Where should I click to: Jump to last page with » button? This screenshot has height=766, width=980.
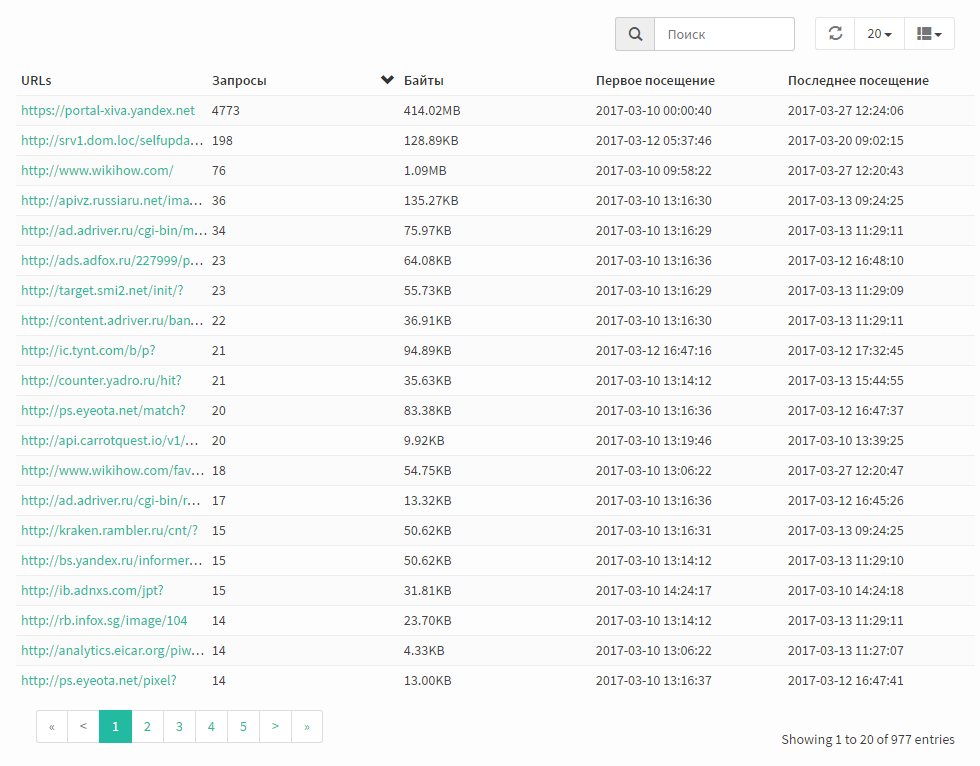point(307,727)
